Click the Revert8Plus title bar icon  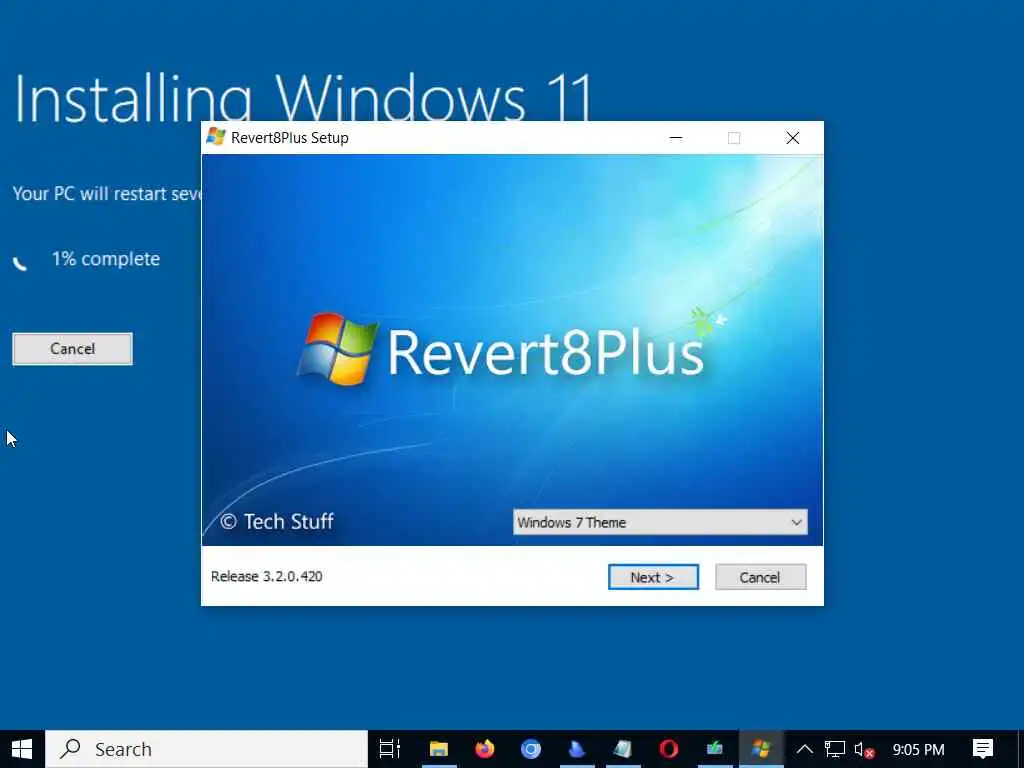(x=216, y=137)
